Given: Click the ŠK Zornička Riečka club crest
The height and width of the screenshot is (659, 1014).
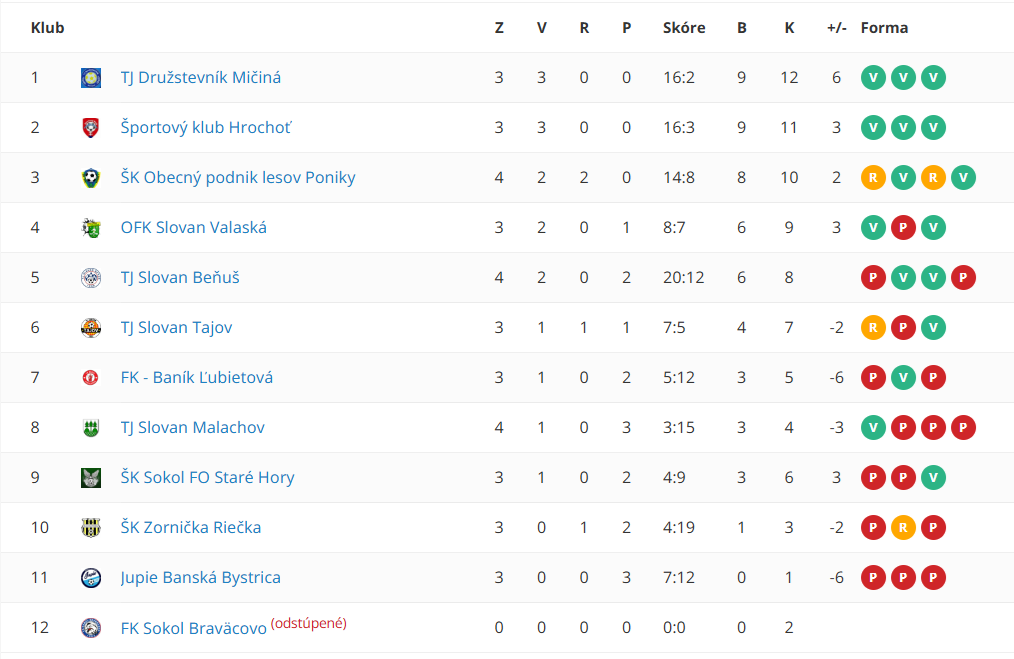Looking at the screenshot, I should coord(91,527).
